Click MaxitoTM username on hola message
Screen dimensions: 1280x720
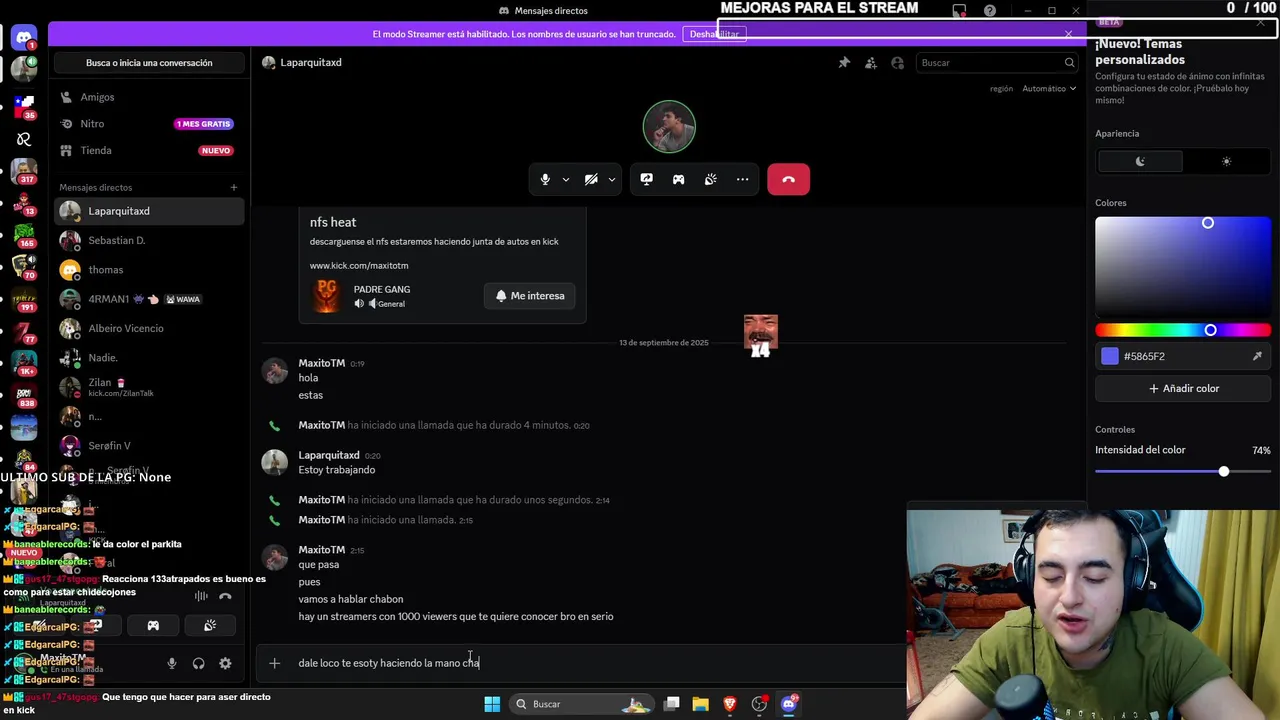[x=321, y=363]
